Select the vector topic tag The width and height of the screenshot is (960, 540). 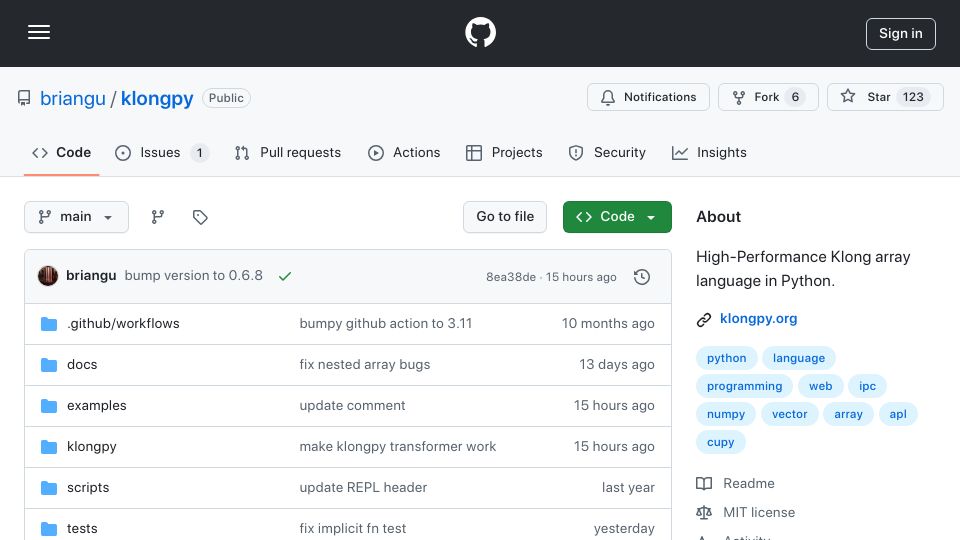click(x=790, y=414)
